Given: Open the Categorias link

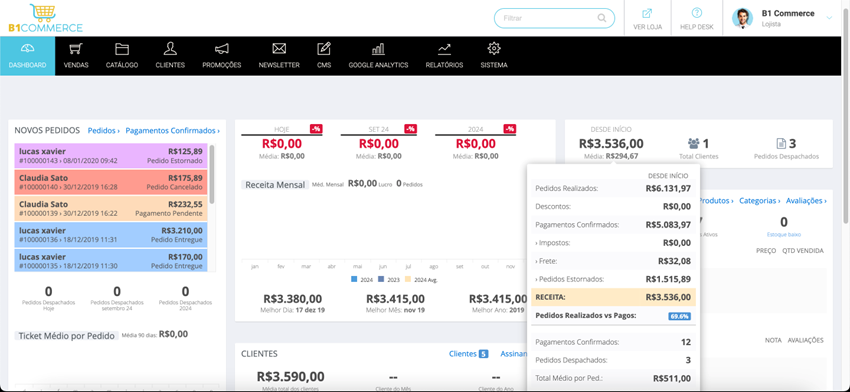Looking at the screenshot, I should coord(759,201).
